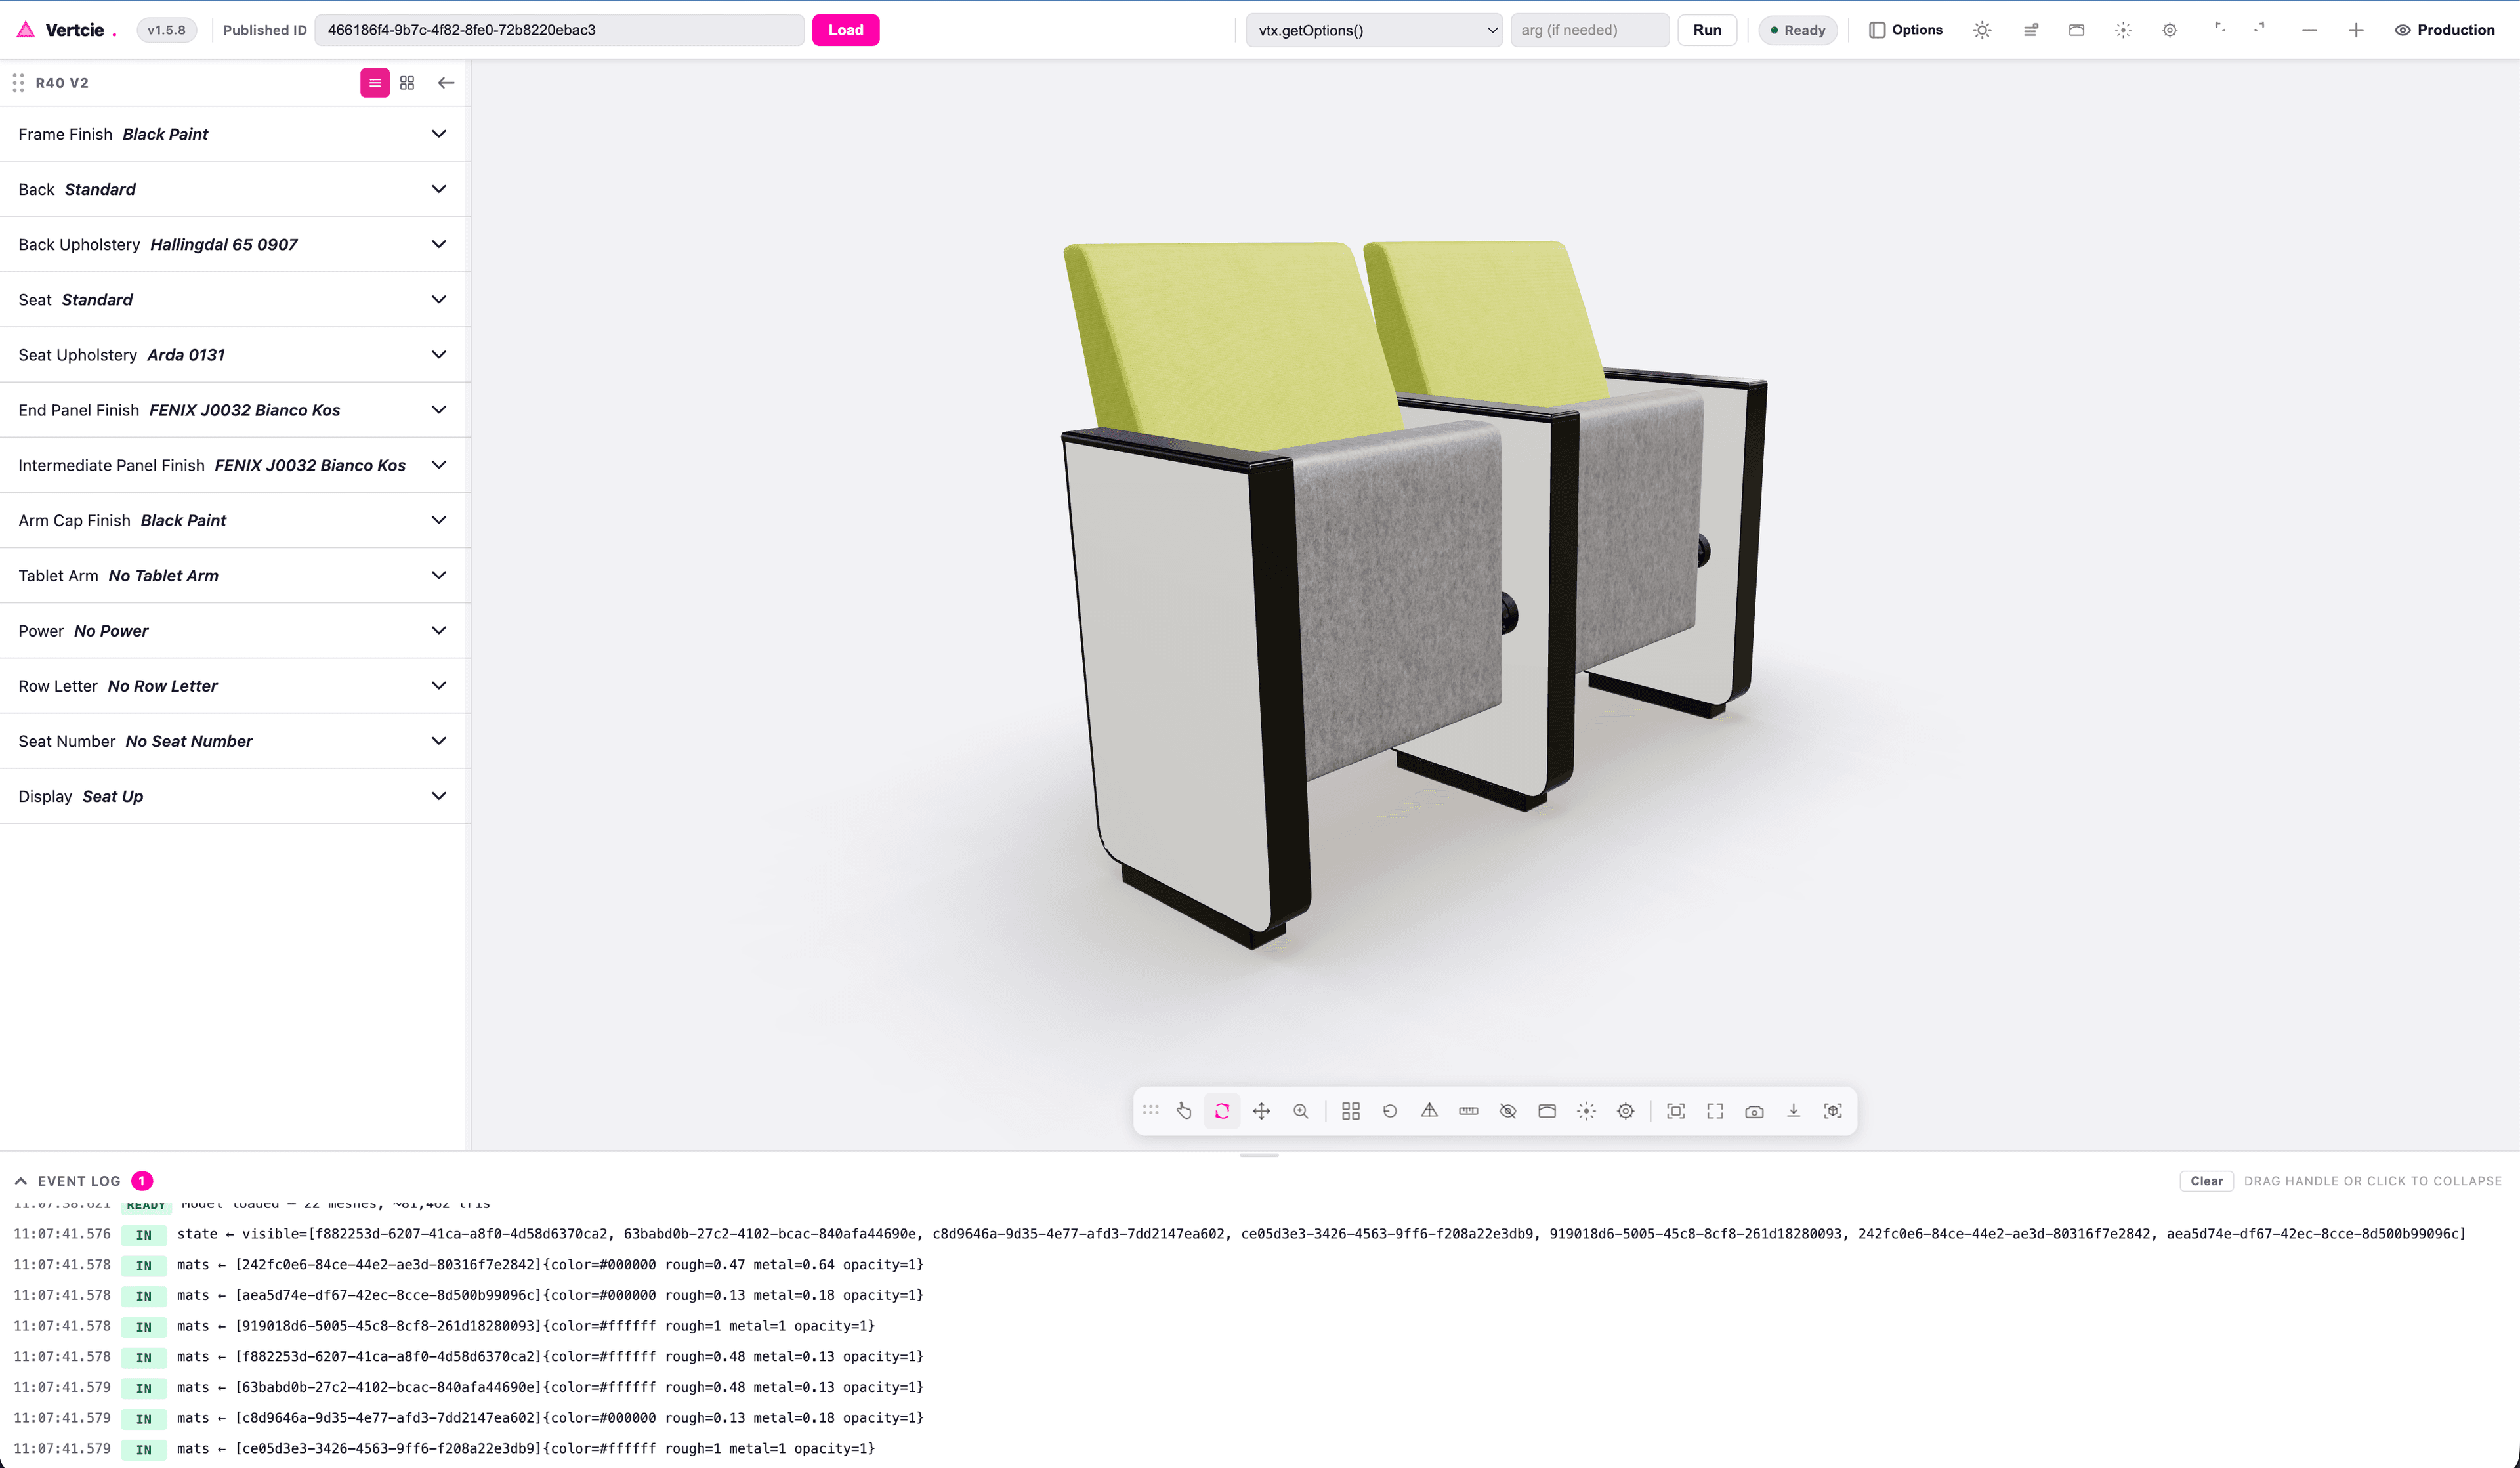Open the bottom toolbar gear settings icon
2520x1468 pixels.
coord(1626,1111)
